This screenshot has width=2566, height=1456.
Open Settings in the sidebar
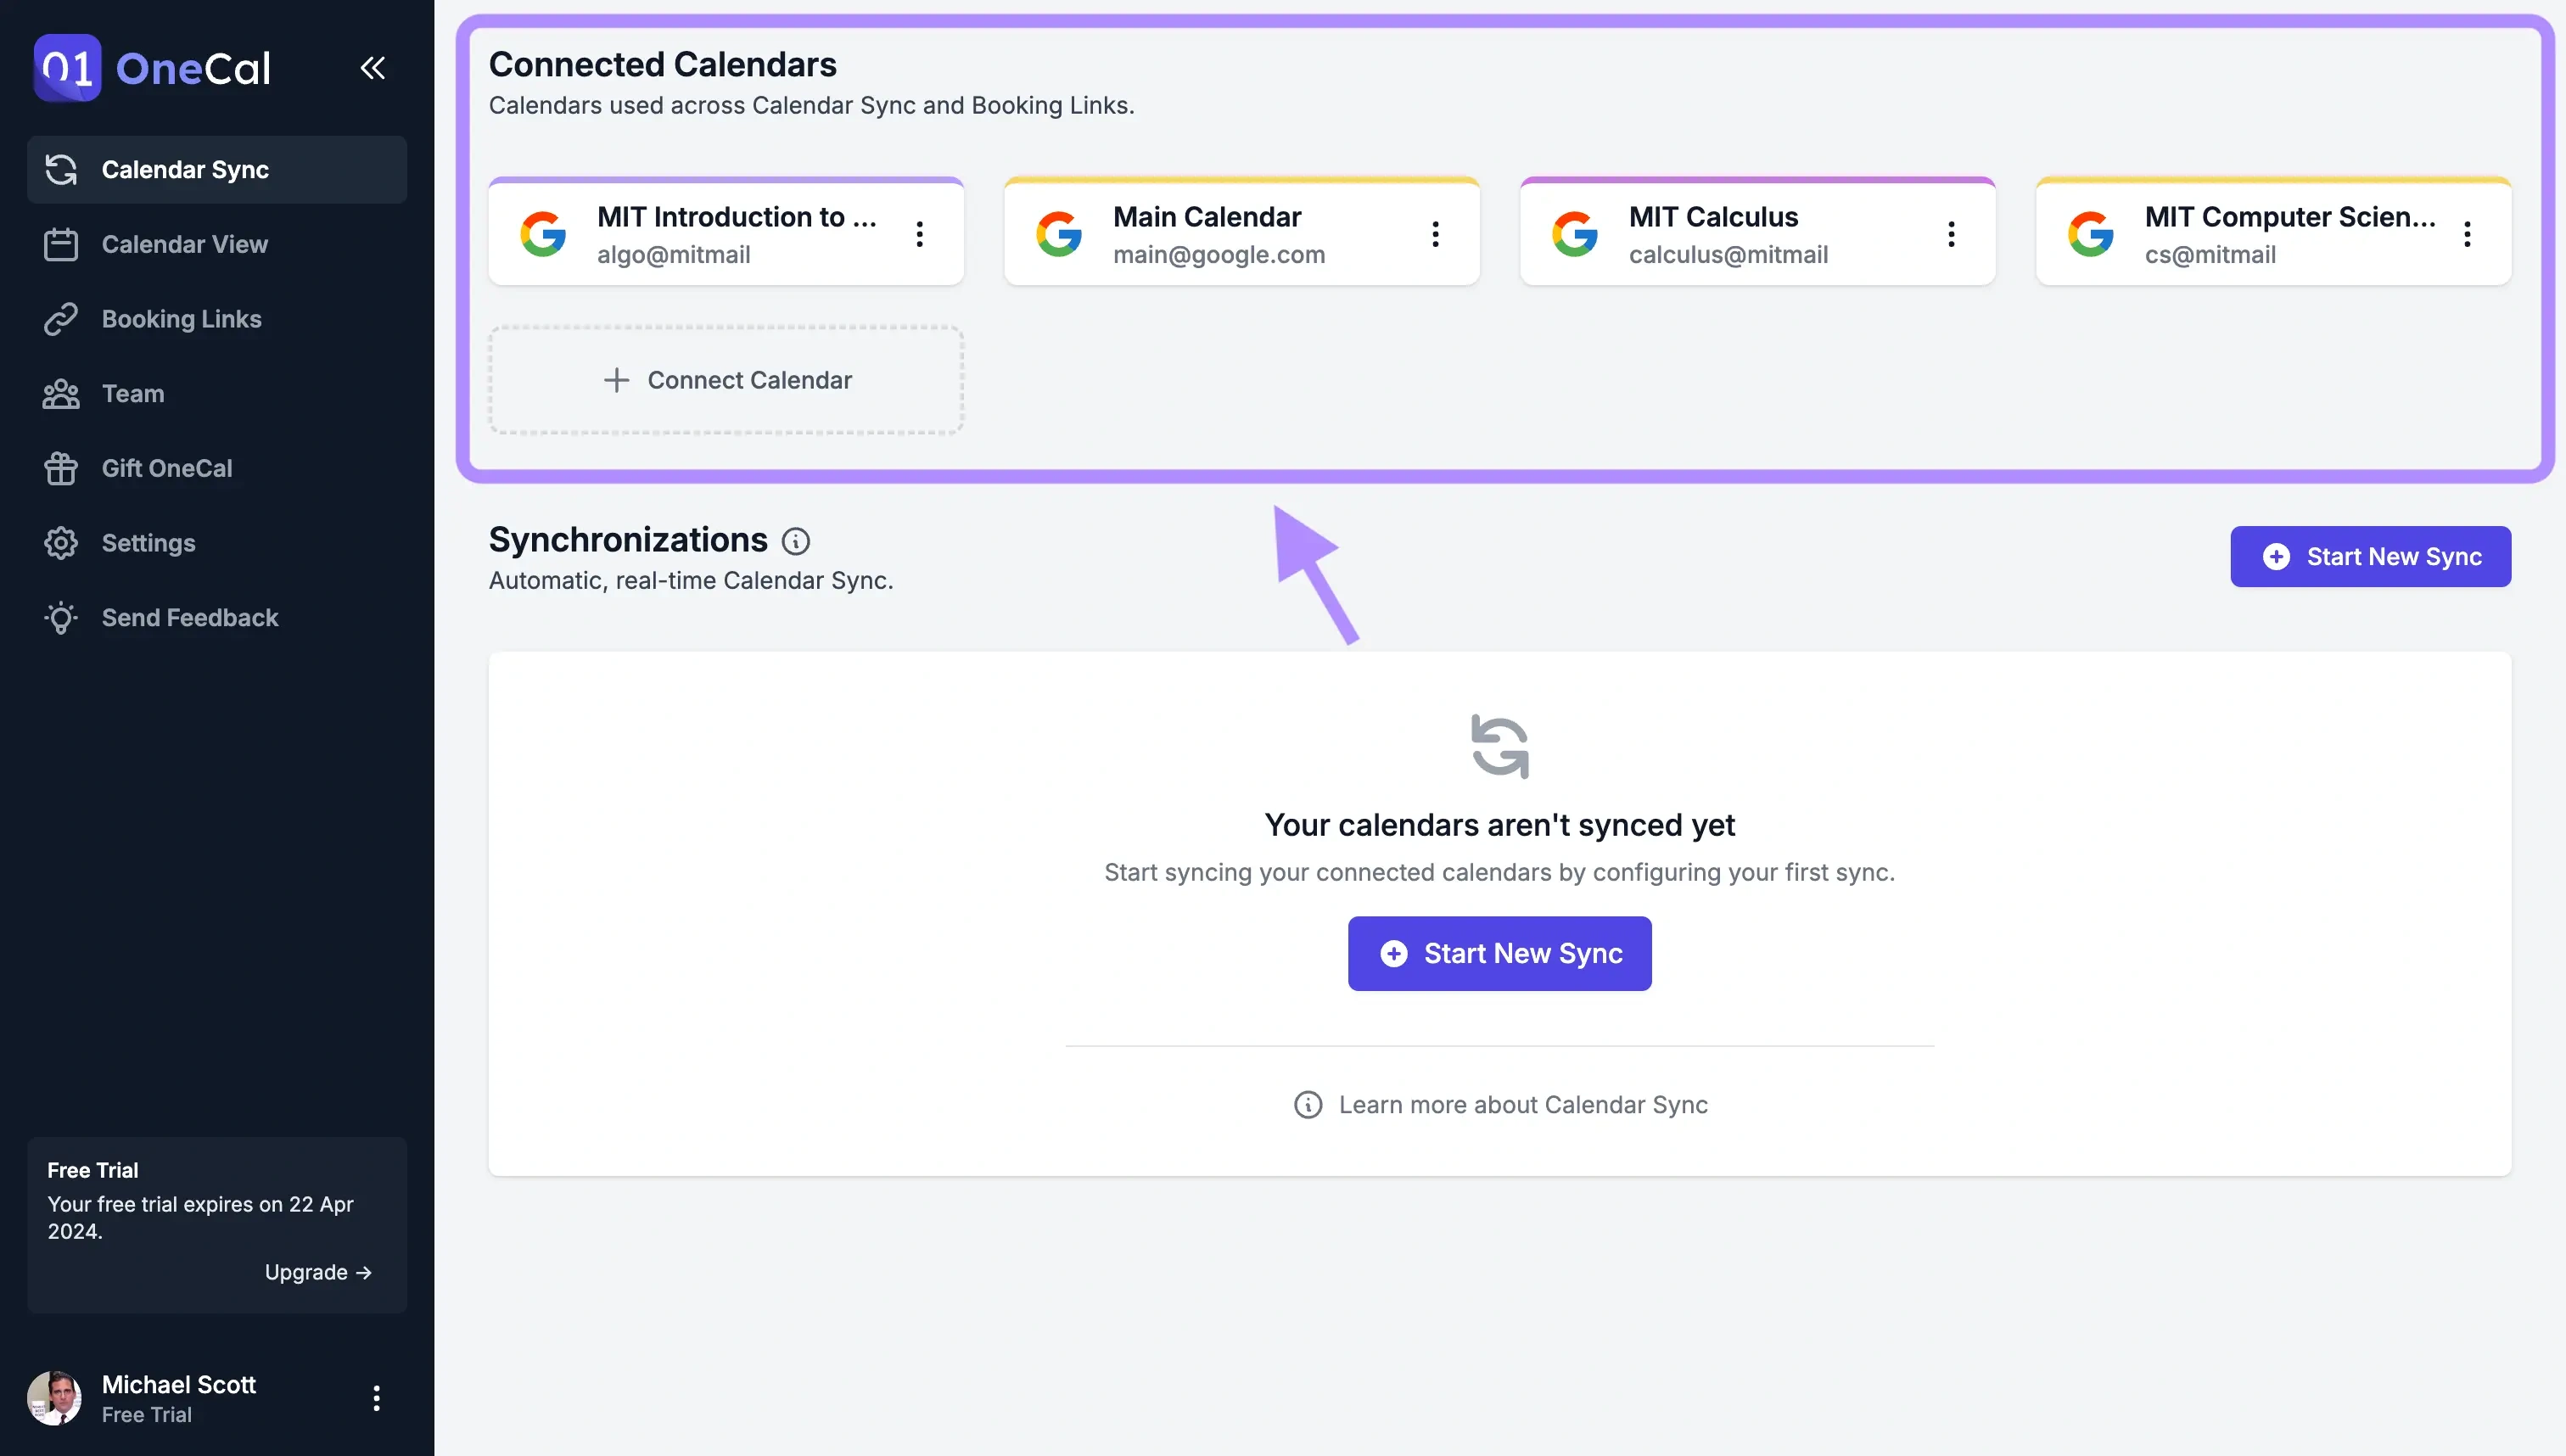click(x=148, y=543)
